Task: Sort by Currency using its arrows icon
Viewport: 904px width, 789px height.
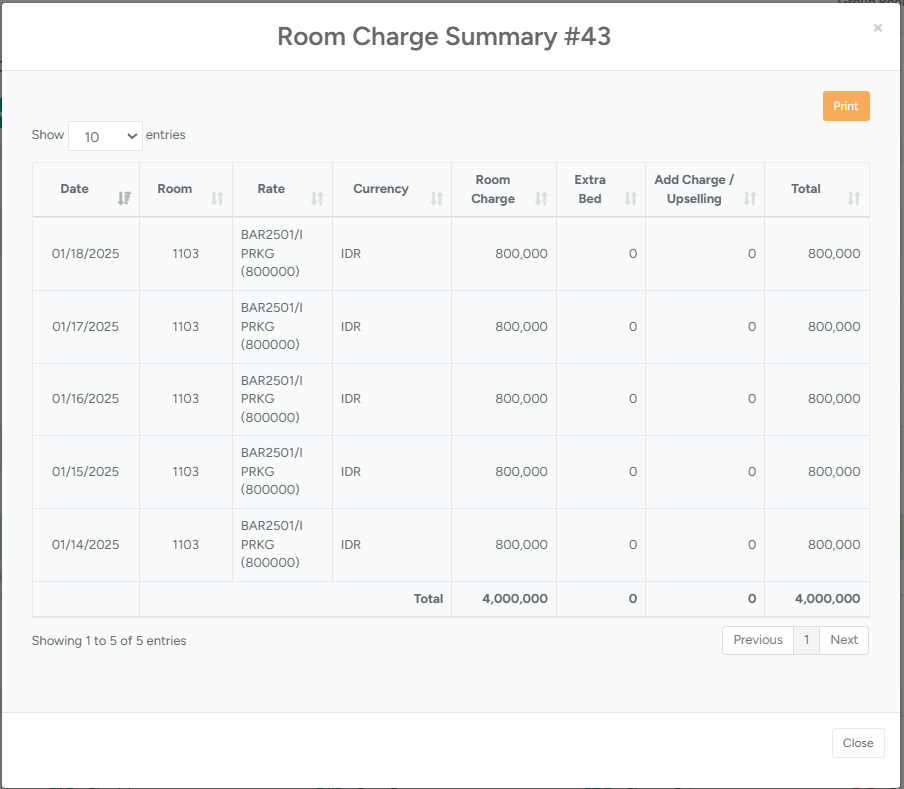Action: [x=436, y=198]
